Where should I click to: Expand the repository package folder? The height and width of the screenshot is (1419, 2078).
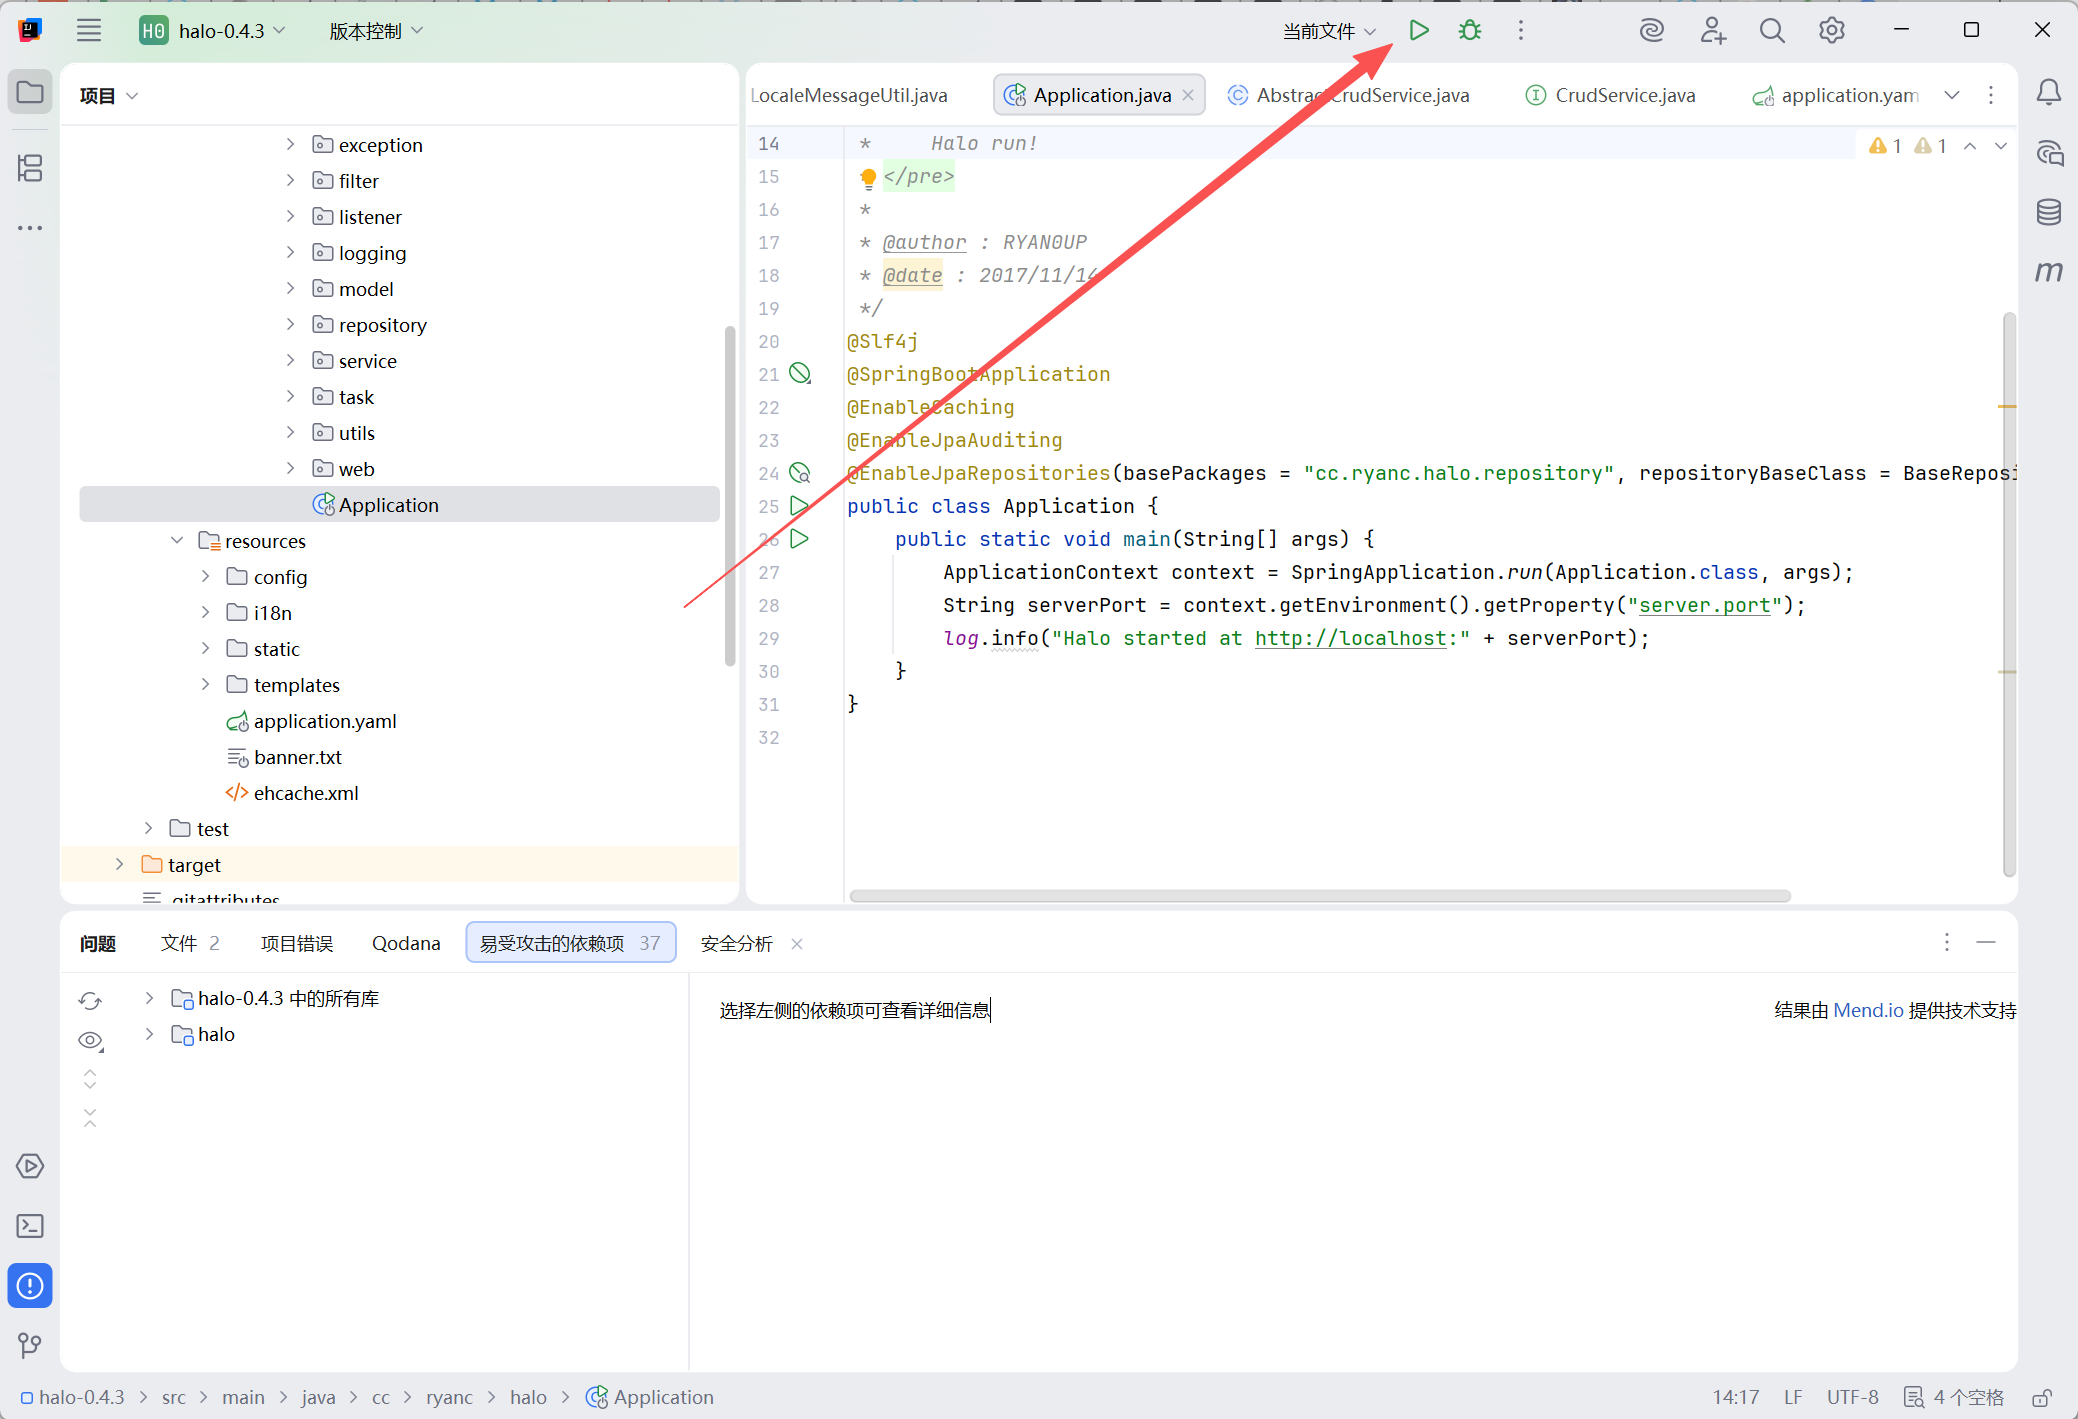(x=290, y=324)
